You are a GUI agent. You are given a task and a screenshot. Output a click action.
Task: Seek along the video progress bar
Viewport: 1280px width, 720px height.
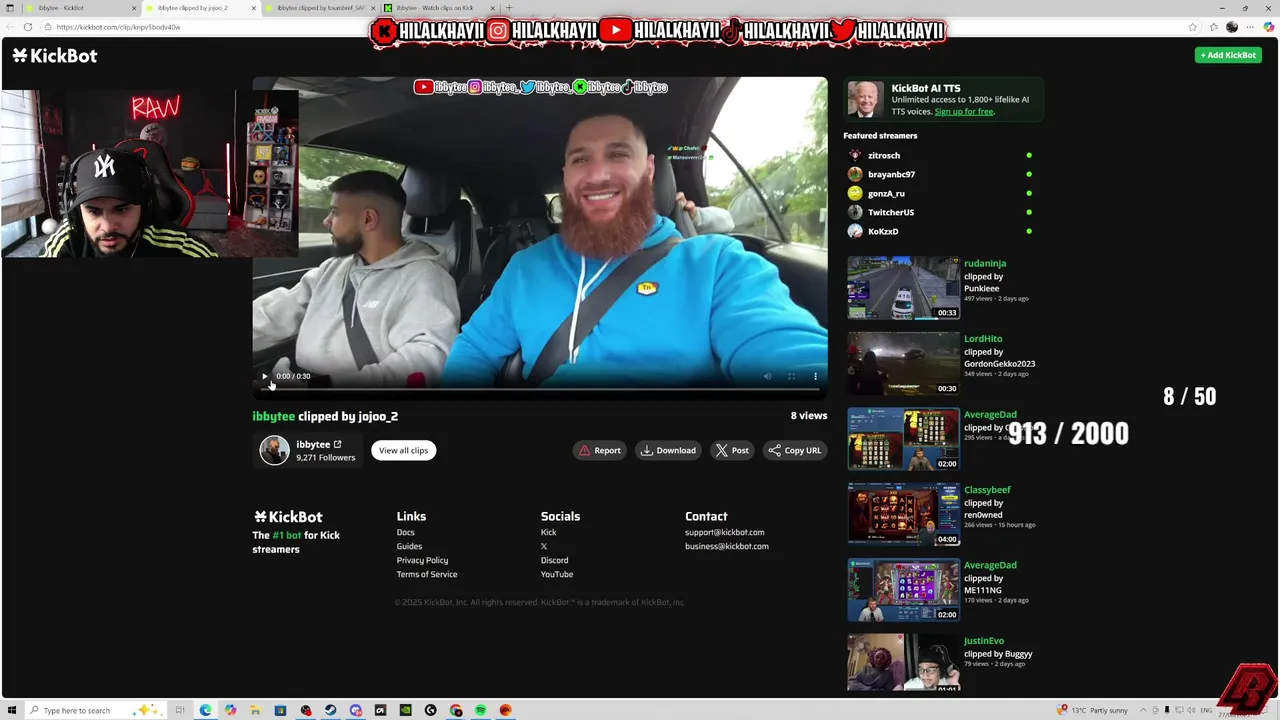click(x=540, y=388)
